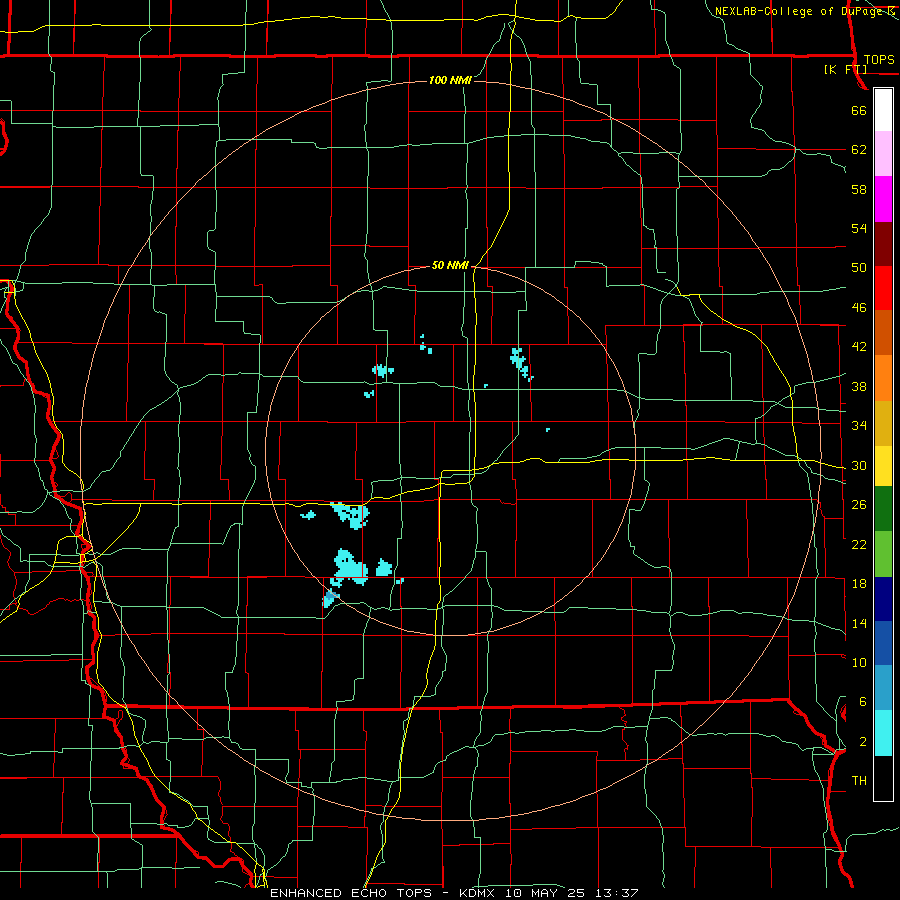Click the medium blue legend swatch
Screen dimensions: 900x900
pyautogui.click(x=883, y=643)
